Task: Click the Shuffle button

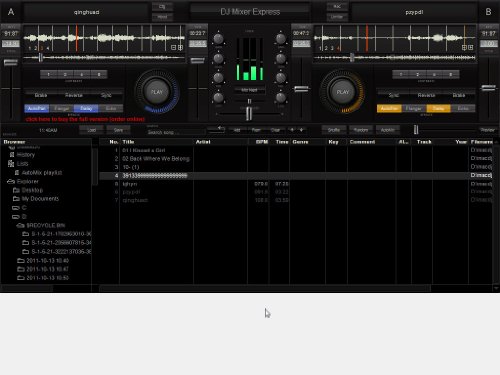Action: [334, 130]
